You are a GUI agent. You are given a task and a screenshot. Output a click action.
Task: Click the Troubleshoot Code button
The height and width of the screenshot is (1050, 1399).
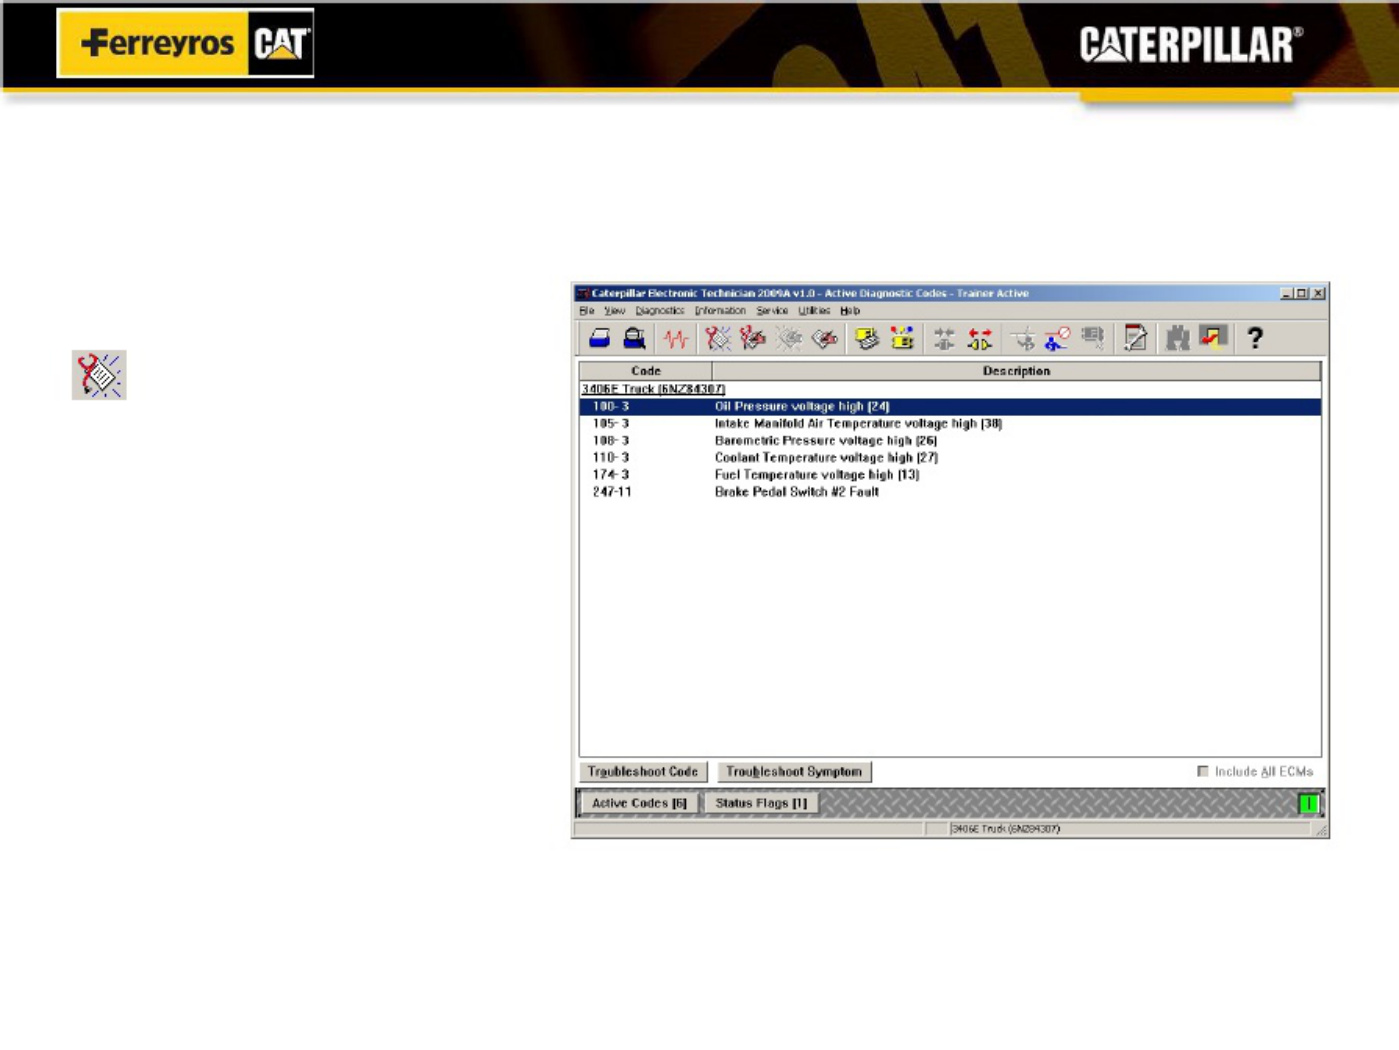pos(643,772)
